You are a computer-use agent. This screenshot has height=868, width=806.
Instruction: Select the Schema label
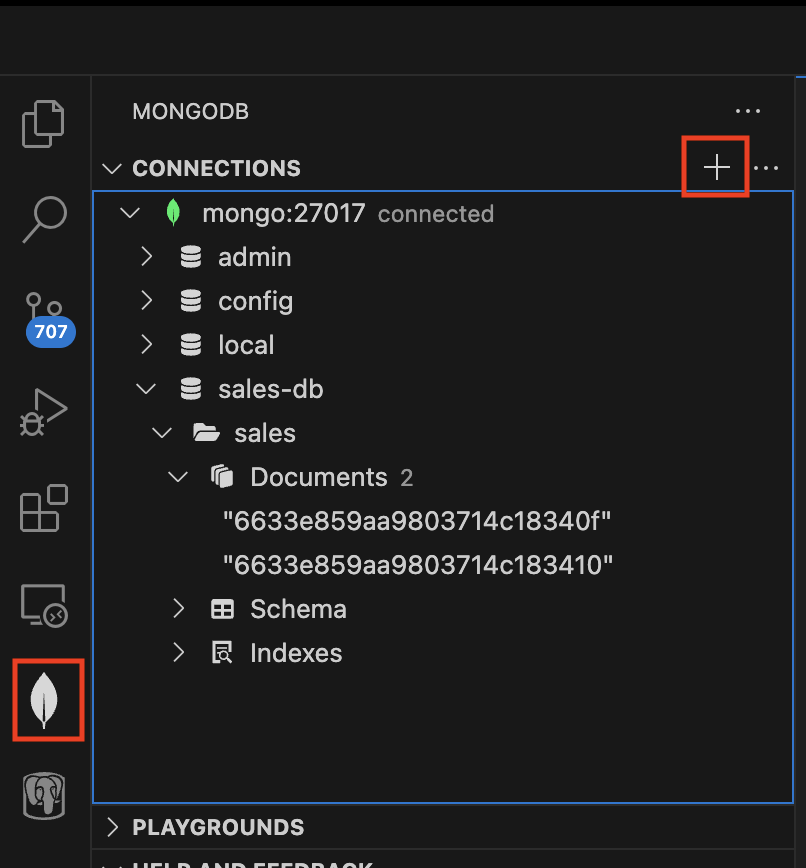pyautogui.click(x=298, y=609)
